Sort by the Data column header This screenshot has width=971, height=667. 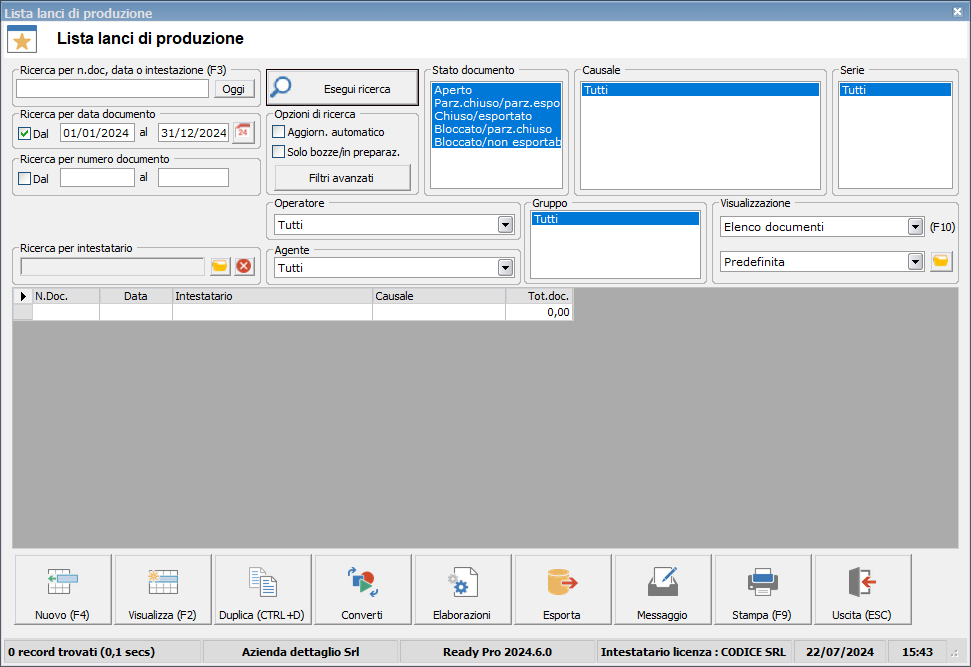click(x=136, y=296)
